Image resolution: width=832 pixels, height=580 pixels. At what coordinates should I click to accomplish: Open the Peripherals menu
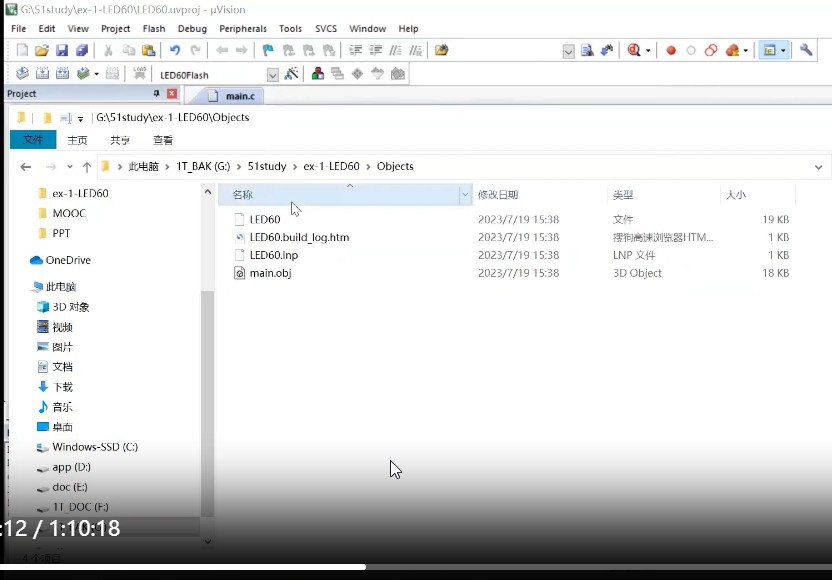click(243, 29)
